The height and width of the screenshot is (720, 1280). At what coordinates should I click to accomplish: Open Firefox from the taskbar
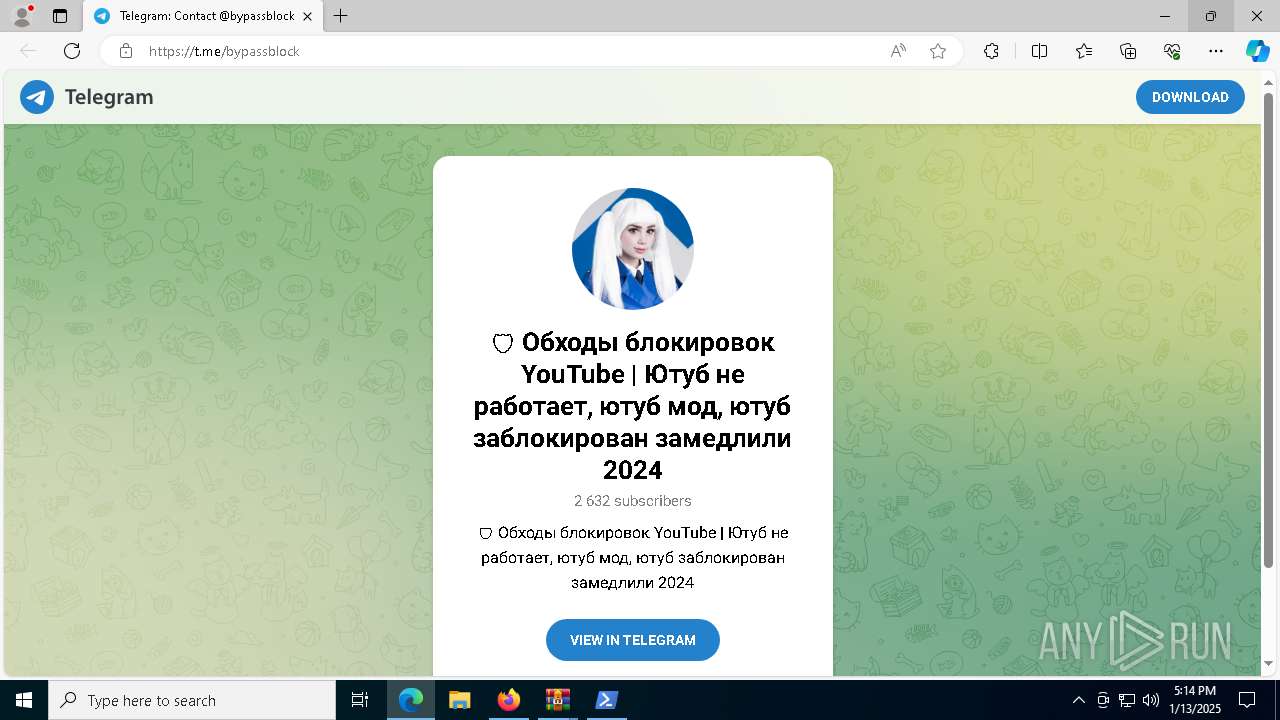pos(509,700)
